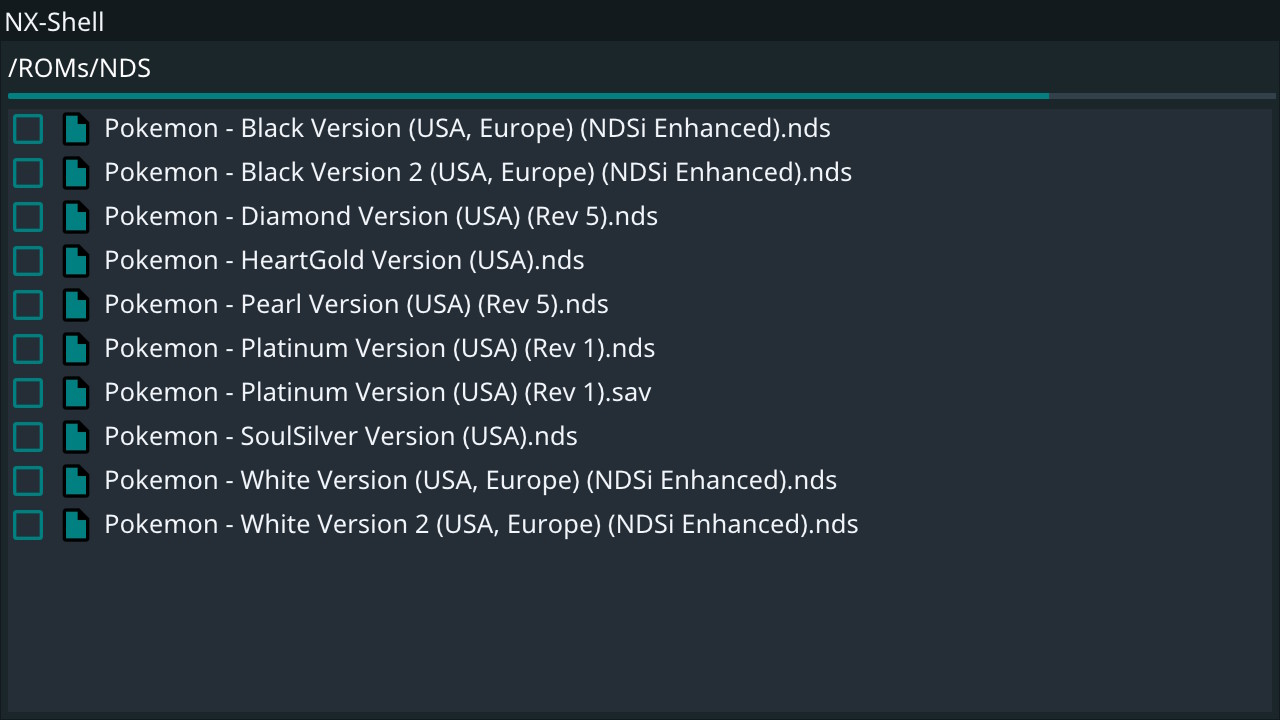The image size is (1280, 720).
Task: Select checkbox beside White Version (USA, Europe)
Action: click(28, 481)
